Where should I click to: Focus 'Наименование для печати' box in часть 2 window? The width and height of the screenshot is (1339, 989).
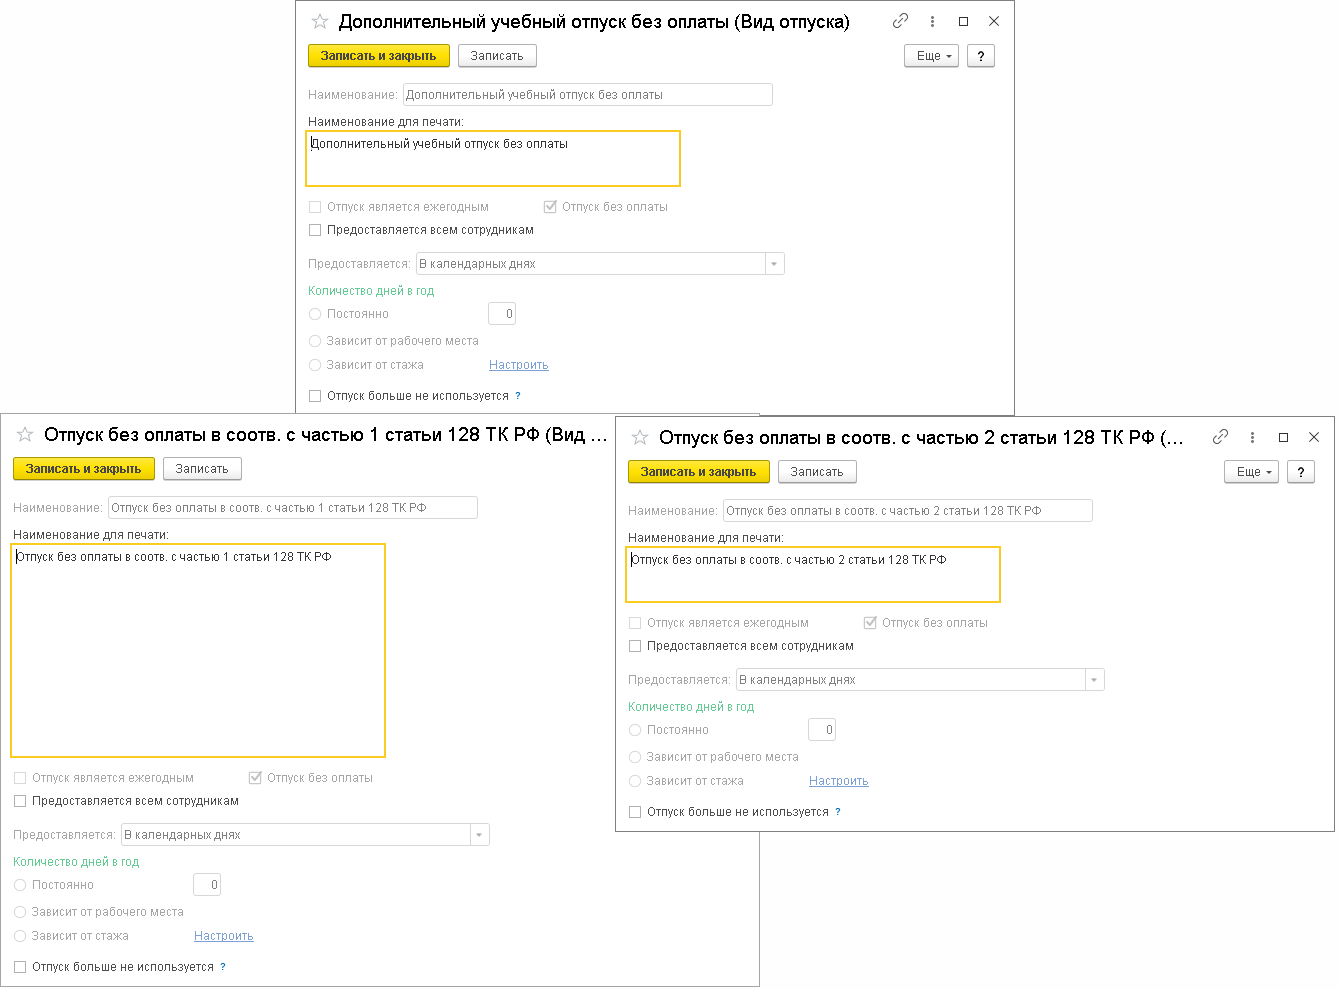click(x=813, y=574)
